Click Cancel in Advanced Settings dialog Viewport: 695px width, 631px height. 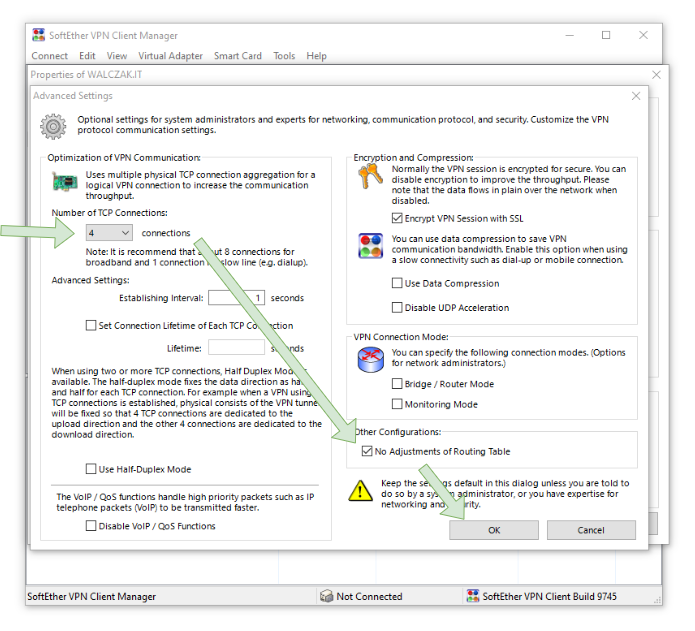pyautogui.click(x=591, y=530)
